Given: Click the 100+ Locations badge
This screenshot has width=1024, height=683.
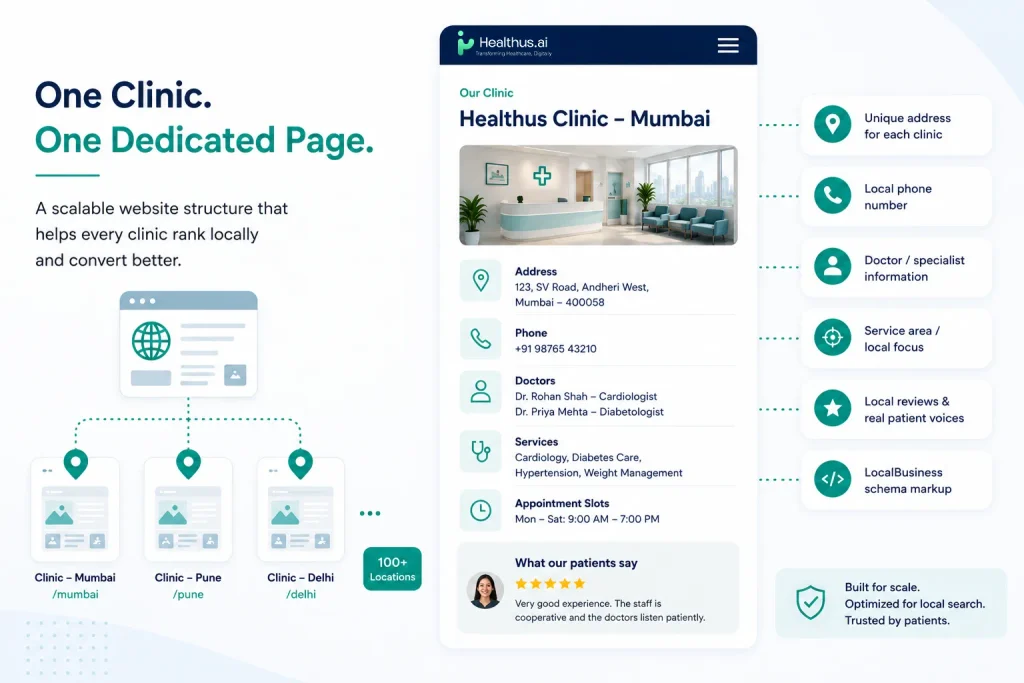Looking at the screenshot, I should 392,569.
